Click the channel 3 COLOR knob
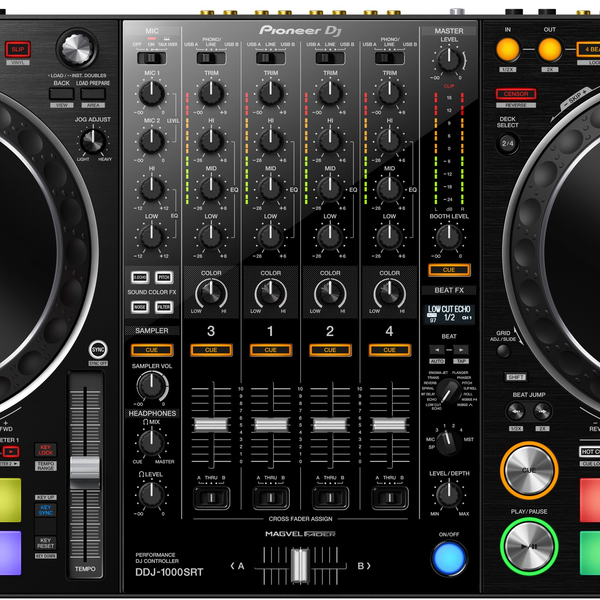This screenshot has height=600, width=600. (211, 294)
